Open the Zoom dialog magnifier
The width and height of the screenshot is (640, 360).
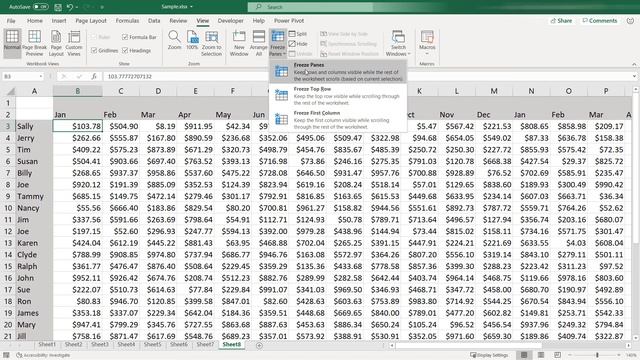[174, 40]
